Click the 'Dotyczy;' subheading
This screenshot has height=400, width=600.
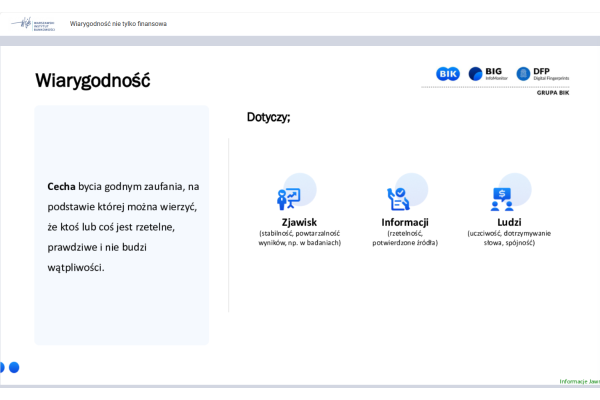coord(268,118)
